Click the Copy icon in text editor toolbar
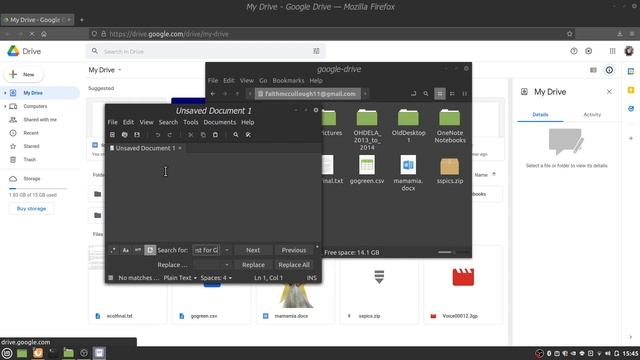 pyautogui.click(x=203, y=135)
